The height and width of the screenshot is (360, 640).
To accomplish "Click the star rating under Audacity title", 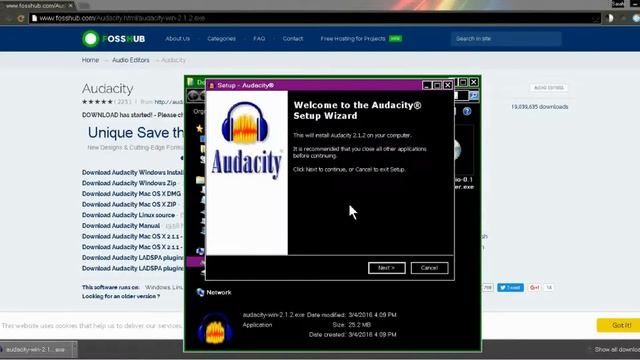I will tap(97, 102).
